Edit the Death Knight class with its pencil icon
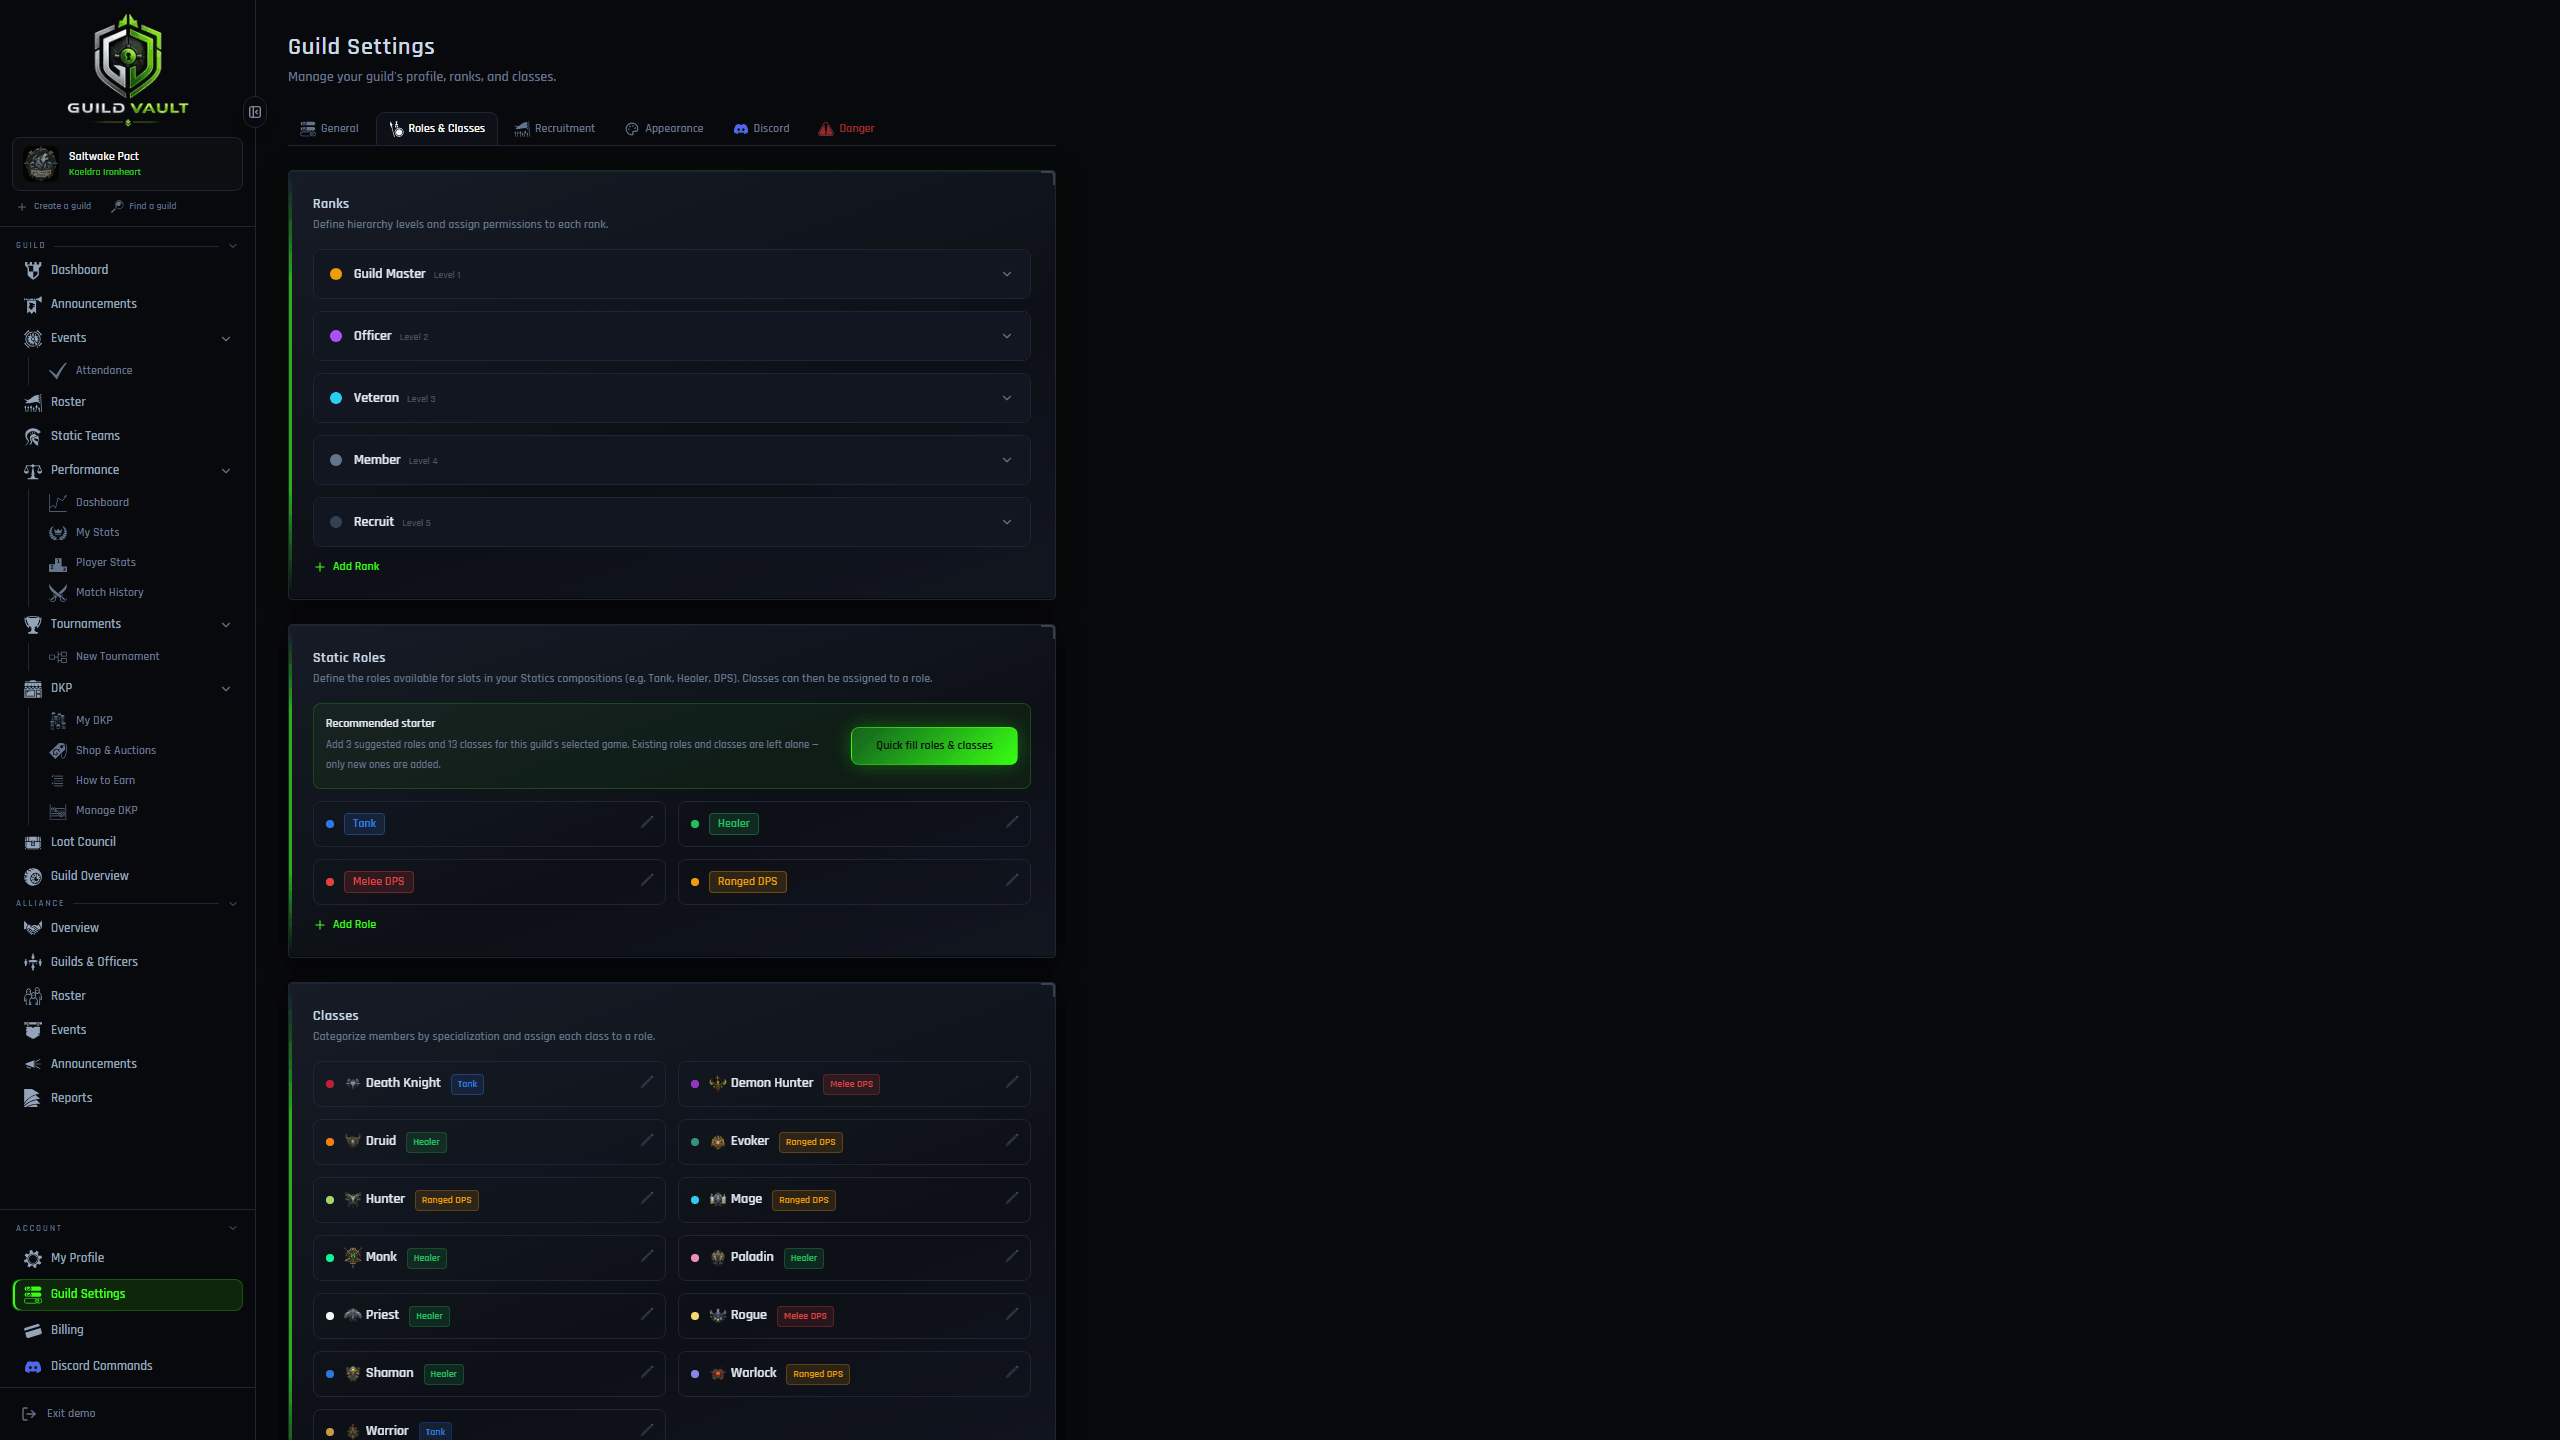The height and width of the screenshot is (1440, 2560). point(647,1083)
